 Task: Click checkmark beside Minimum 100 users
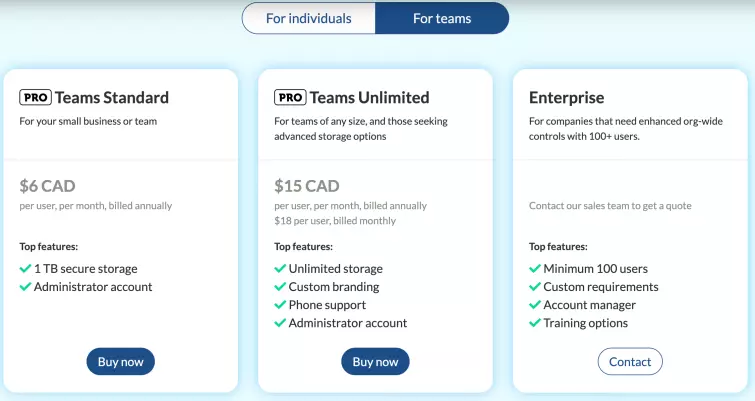coord(535,268)
